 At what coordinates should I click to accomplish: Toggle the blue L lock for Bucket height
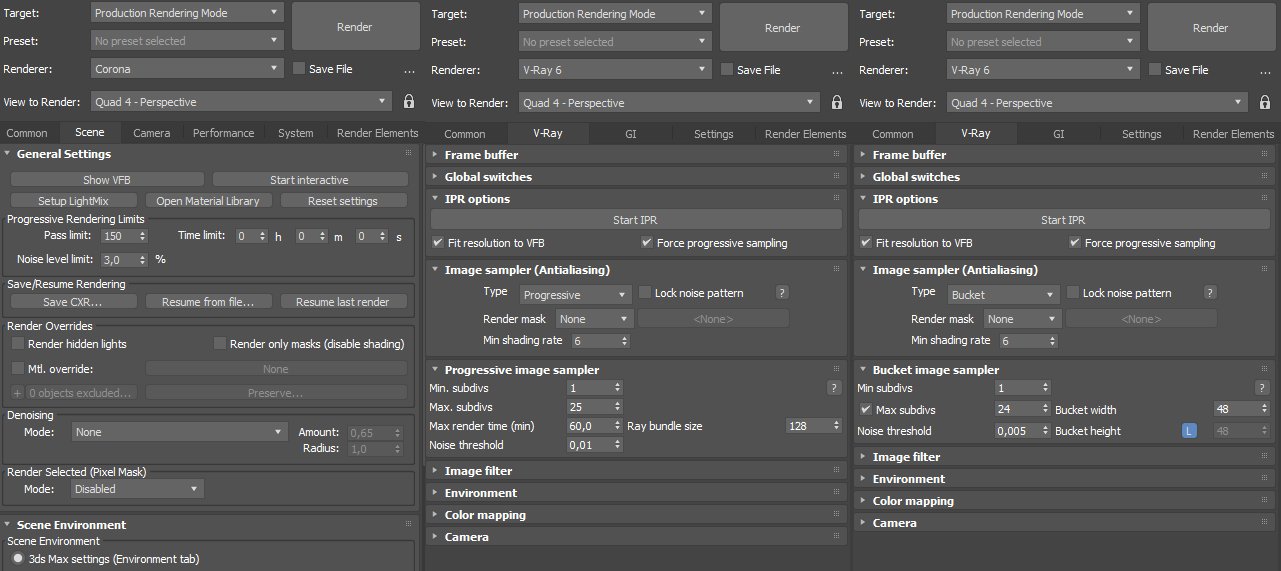(x=1189, y=431)
